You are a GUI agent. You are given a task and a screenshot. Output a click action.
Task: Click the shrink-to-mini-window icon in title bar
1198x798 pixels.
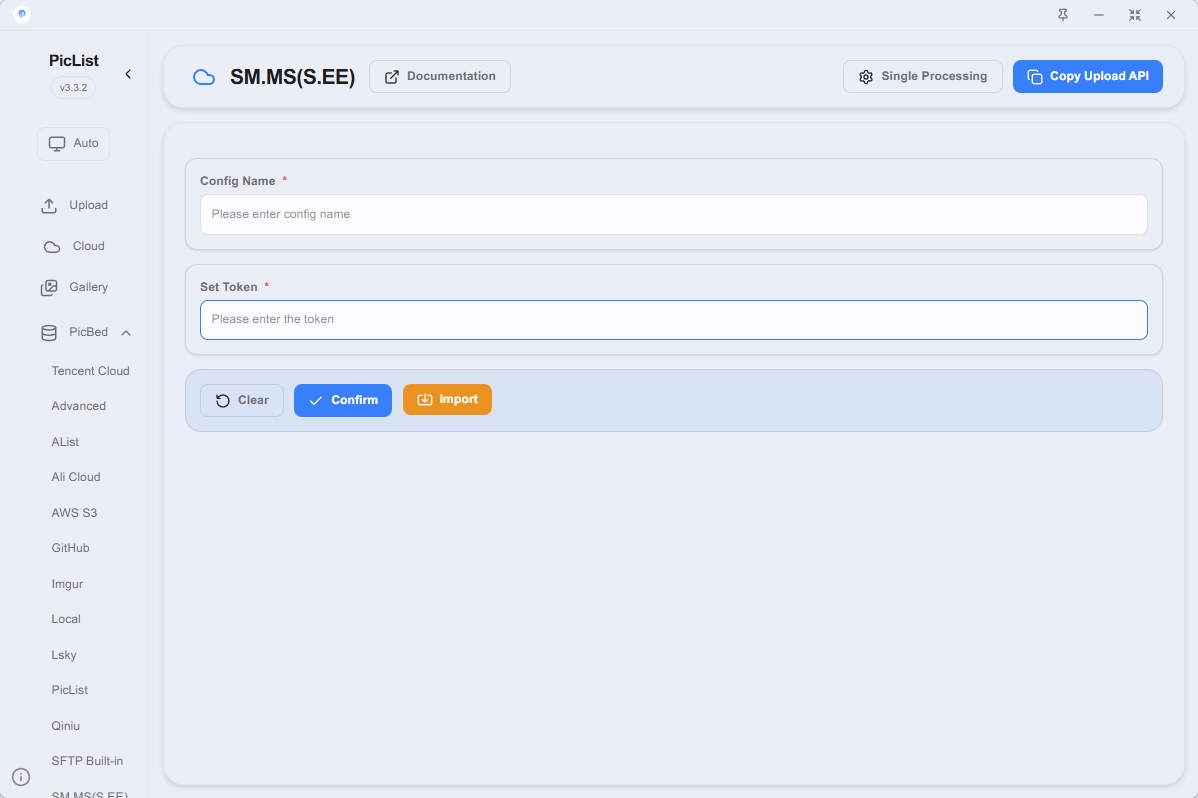pos(1135,15)
